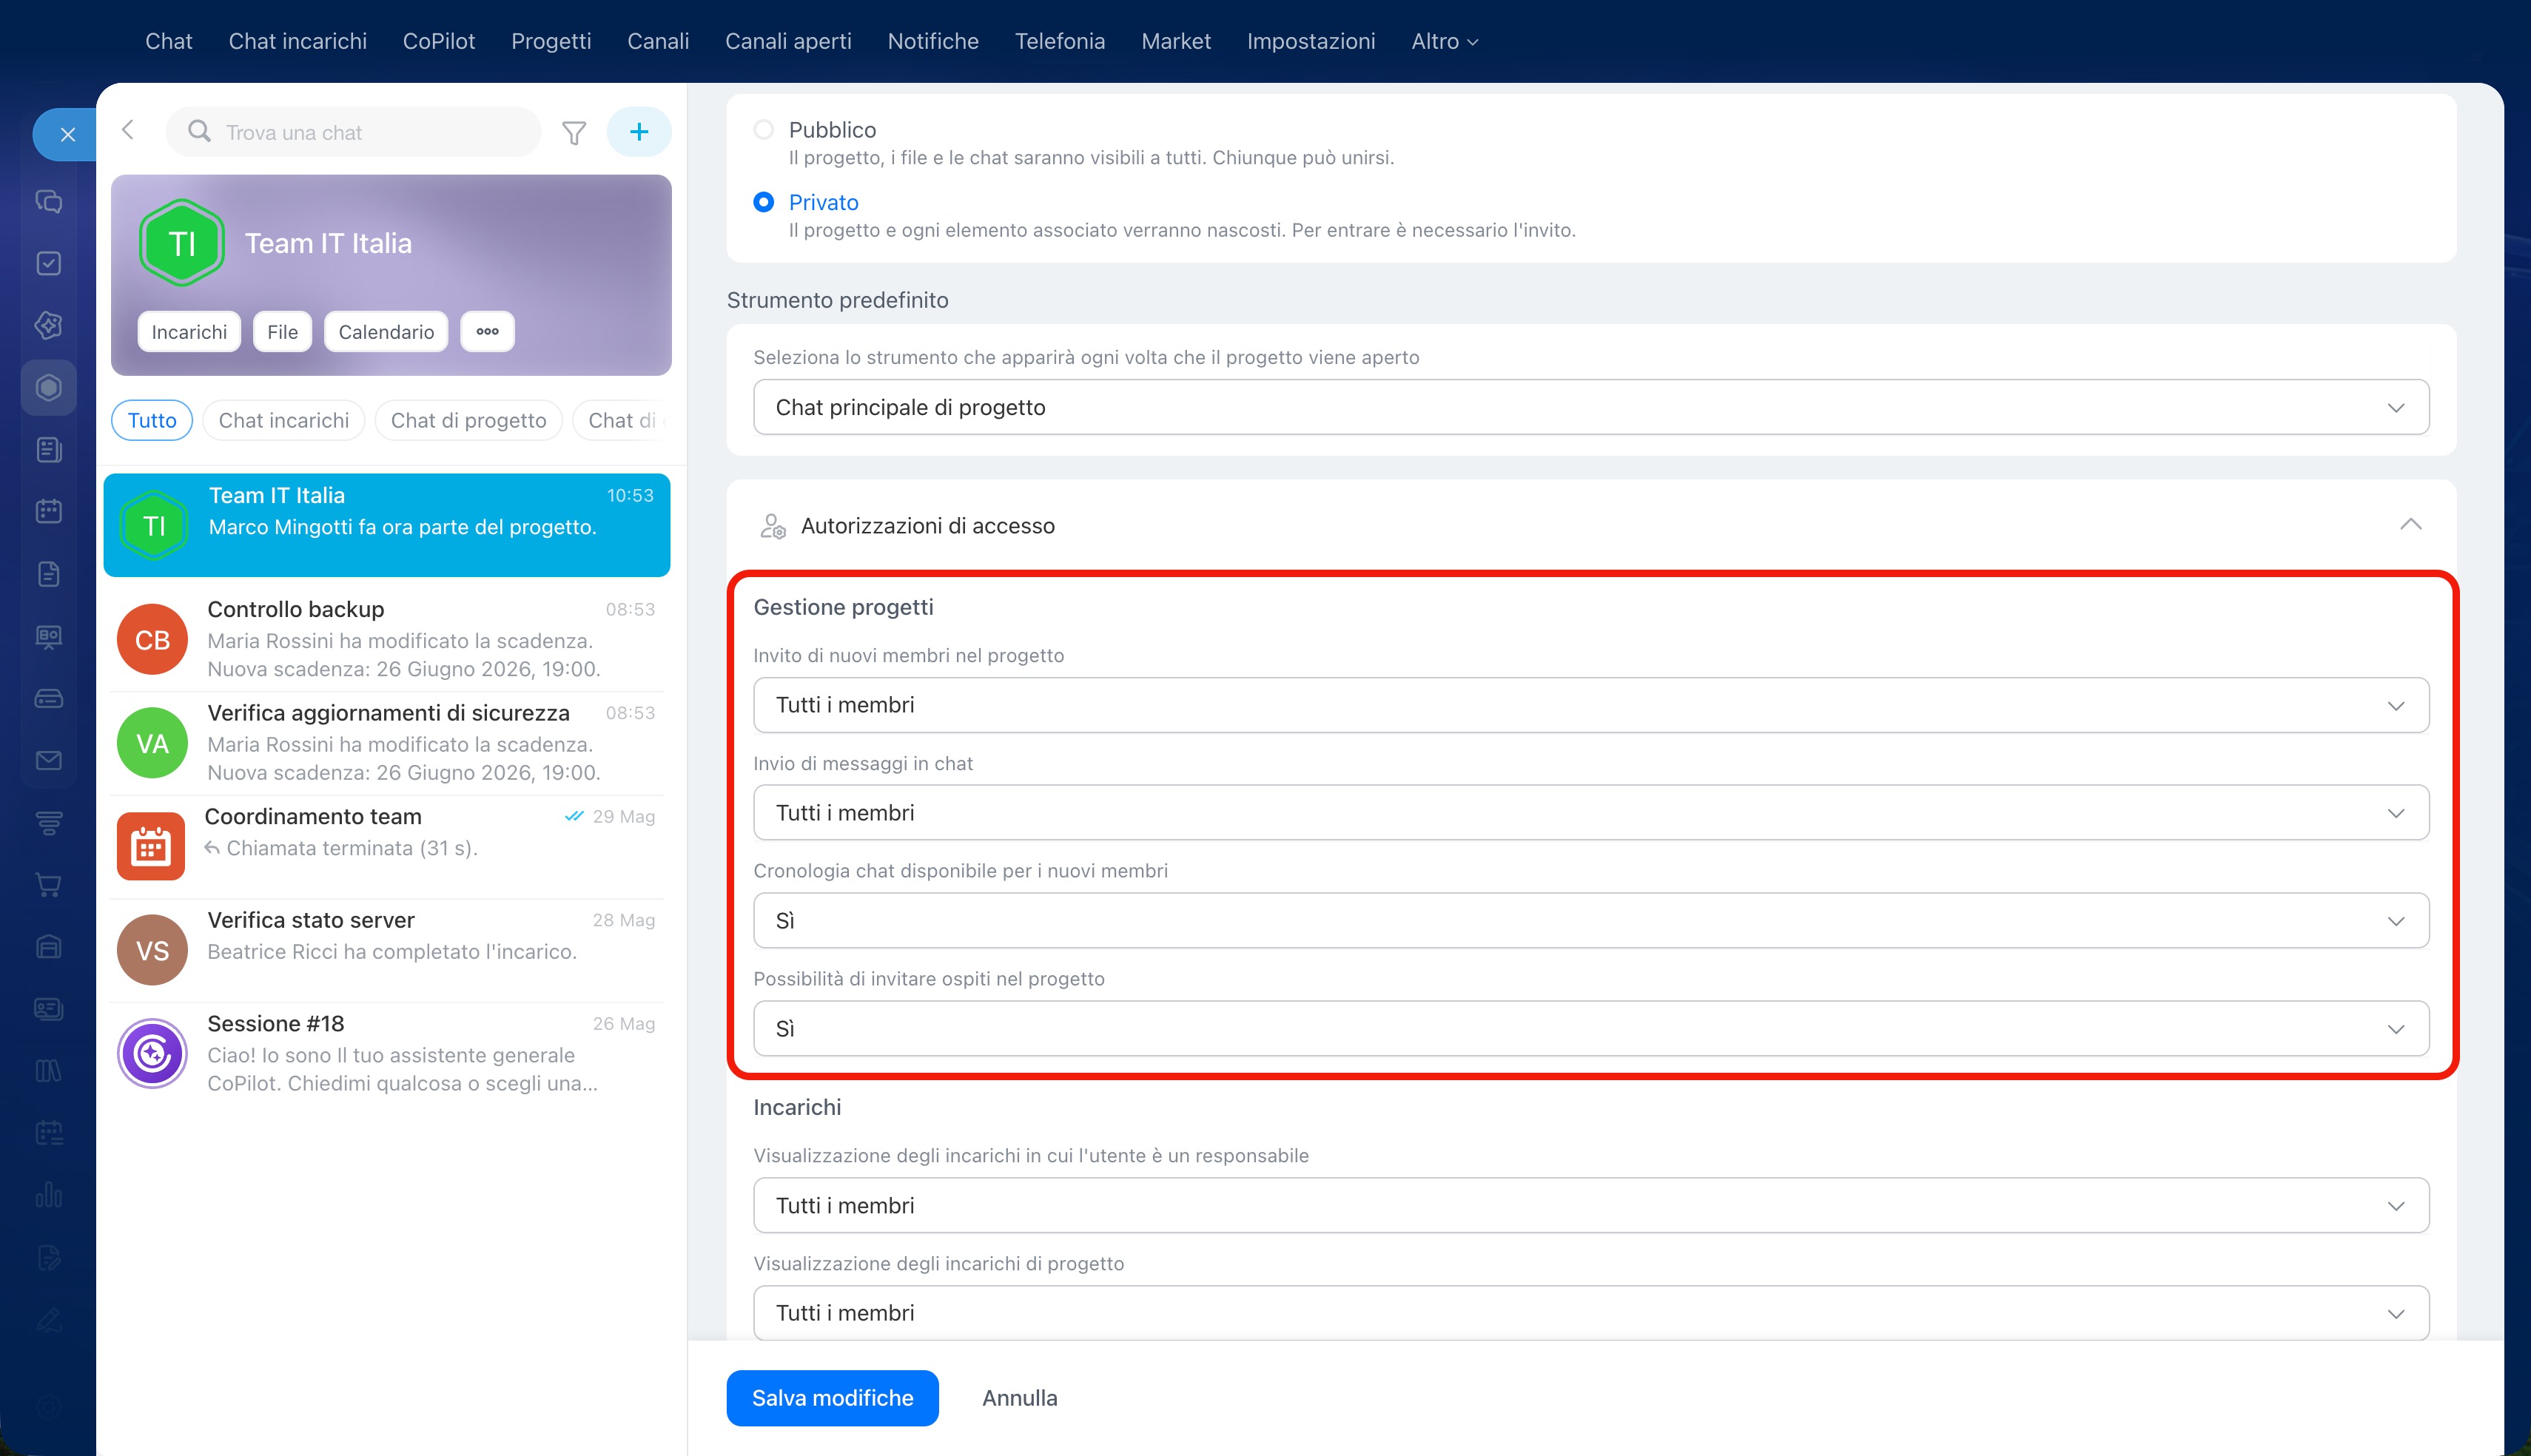Open Market in top navigation

pos(1176,41)
